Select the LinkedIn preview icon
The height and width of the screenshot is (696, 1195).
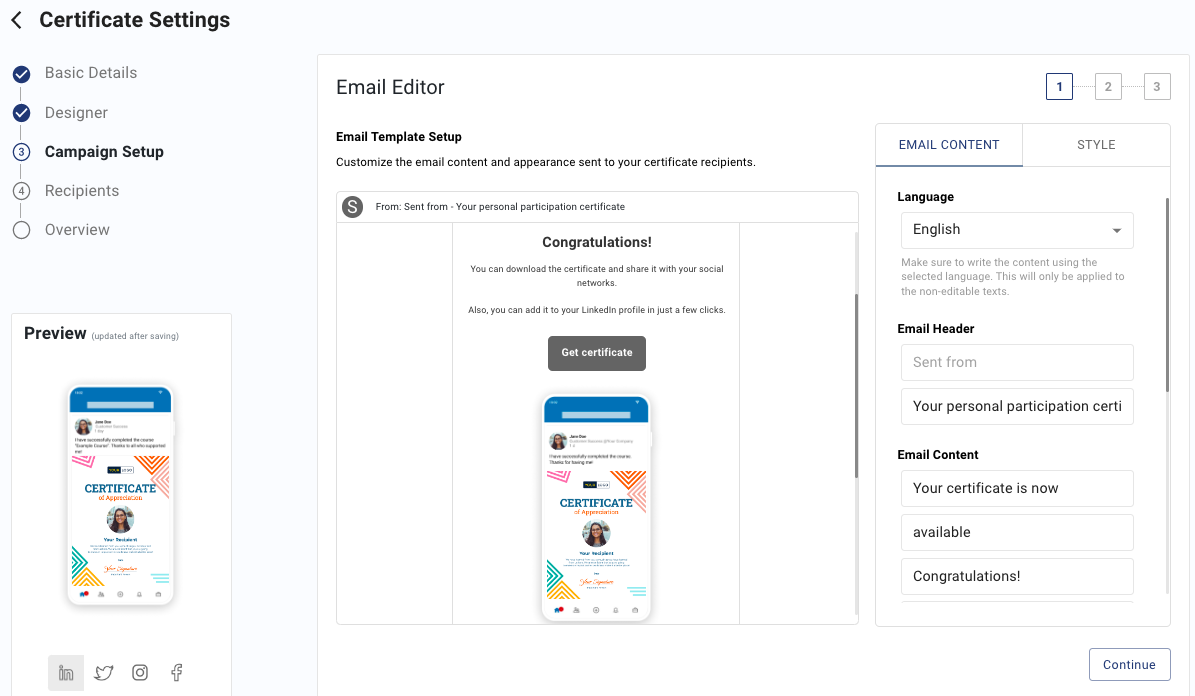tap(66, 672)
